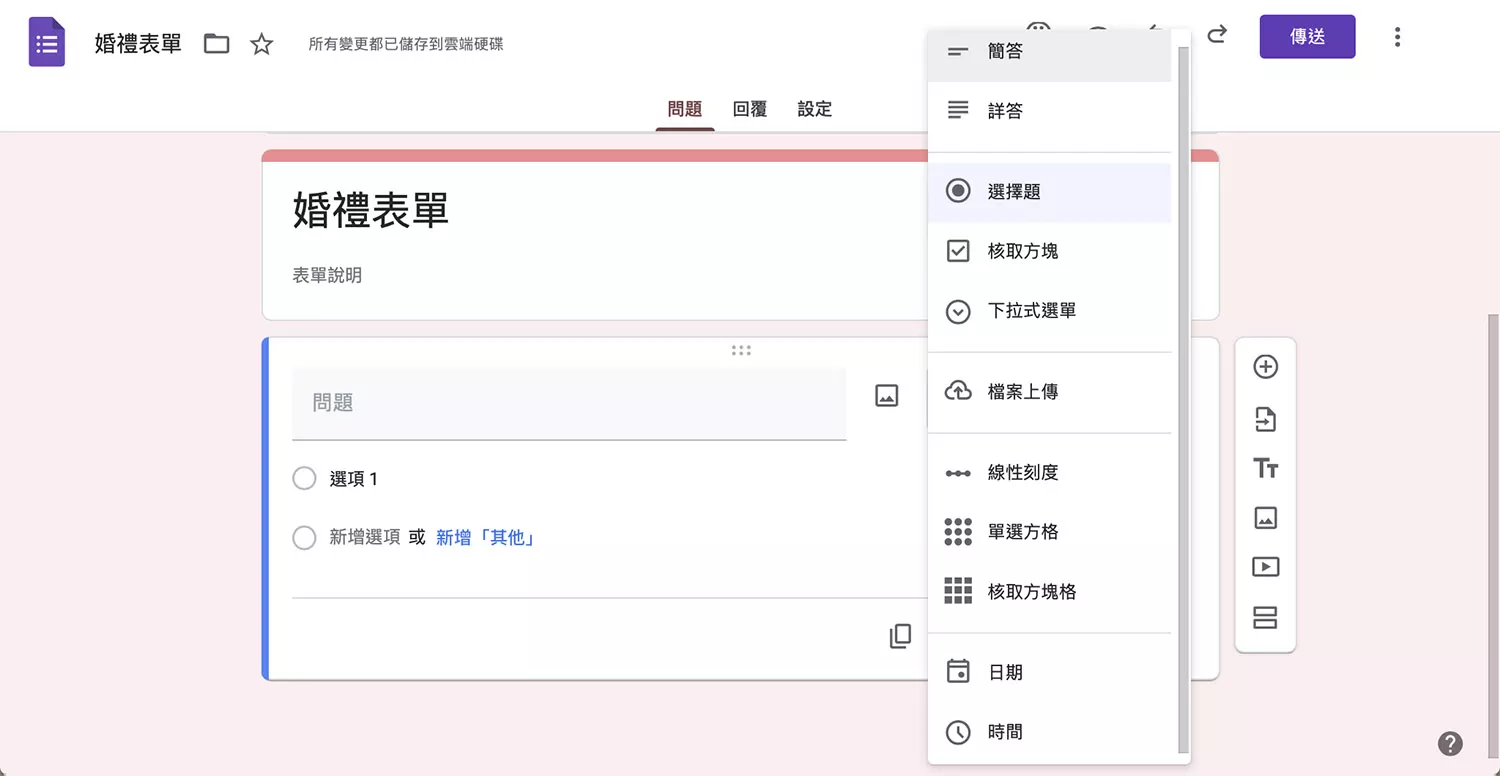Choose 核取方塊格 question type
The width and height of the screenshot is (1500, 776).
pyautogui.click(x=1049, y=592)
